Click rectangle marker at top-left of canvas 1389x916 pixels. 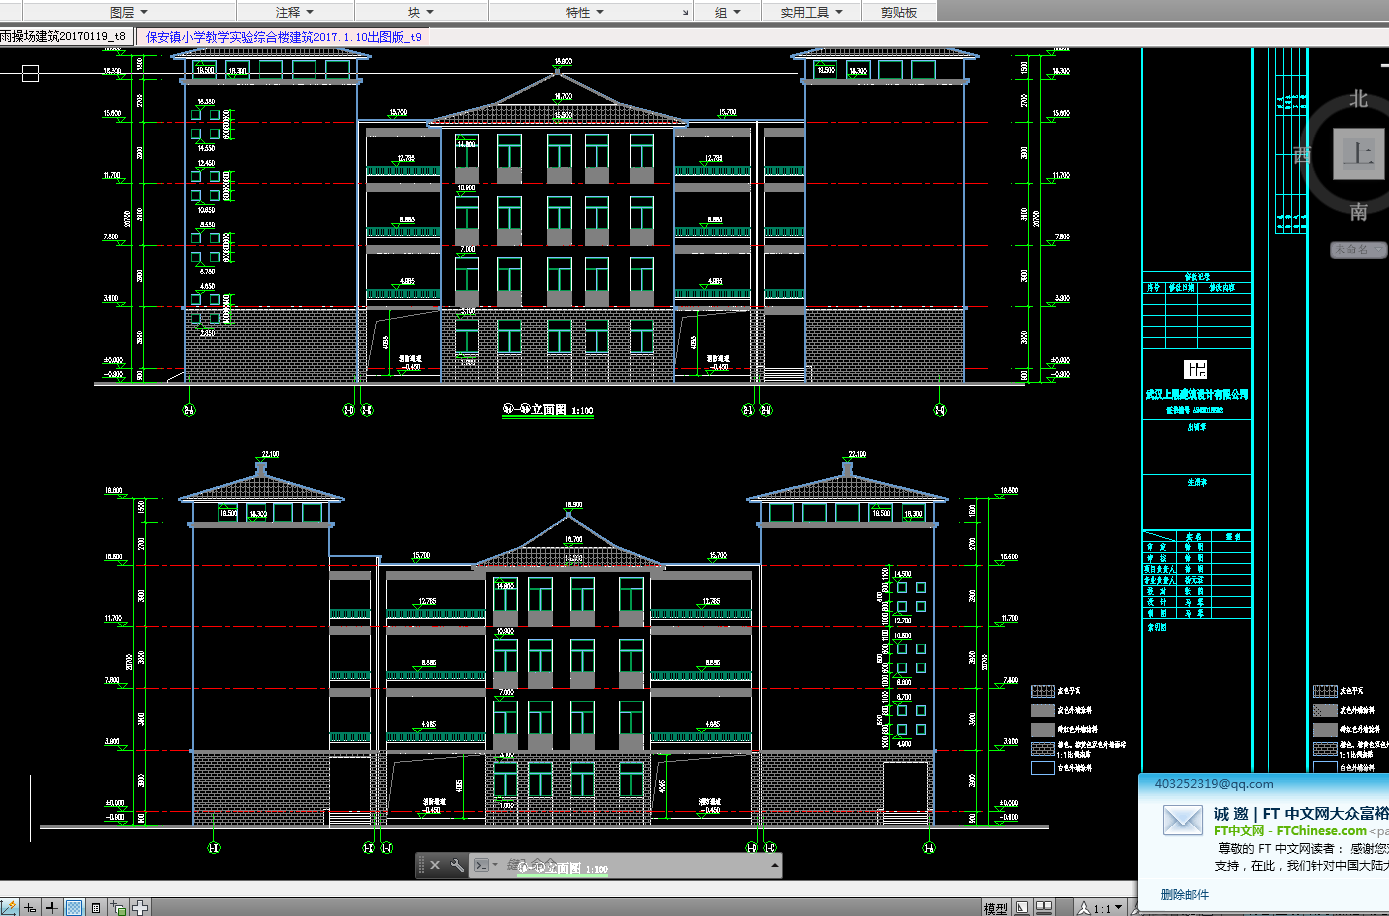[x=30, y=73]
